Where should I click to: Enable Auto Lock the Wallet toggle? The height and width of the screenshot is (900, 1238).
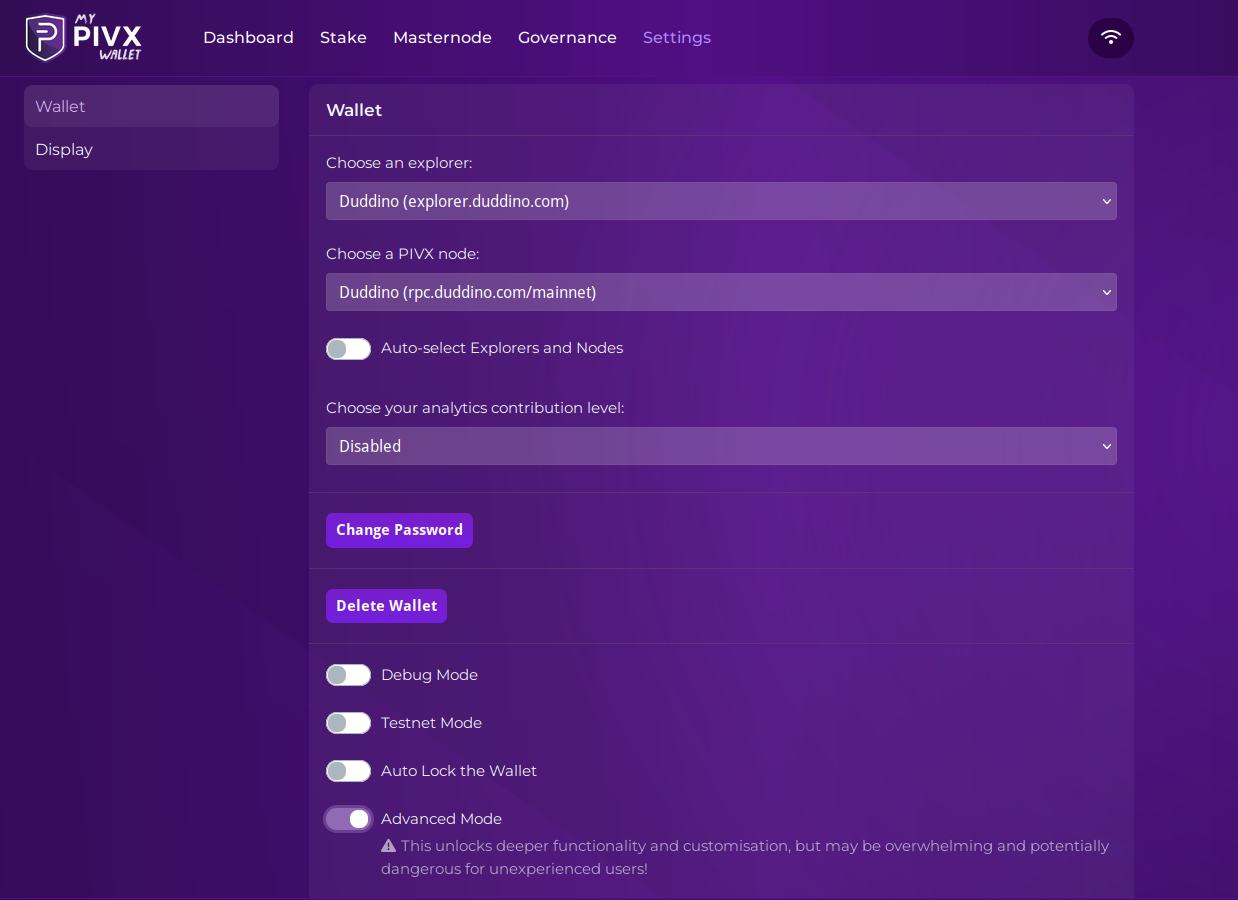click(x=348, y=771)
